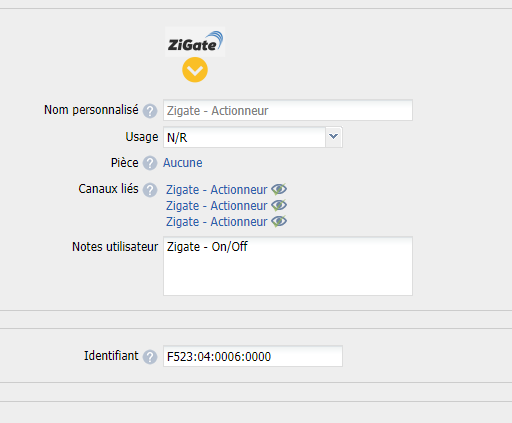Screen dimensions: 512x423
Task: Open second Zigate - Actionneur linked channel
Action: point(217,206)
